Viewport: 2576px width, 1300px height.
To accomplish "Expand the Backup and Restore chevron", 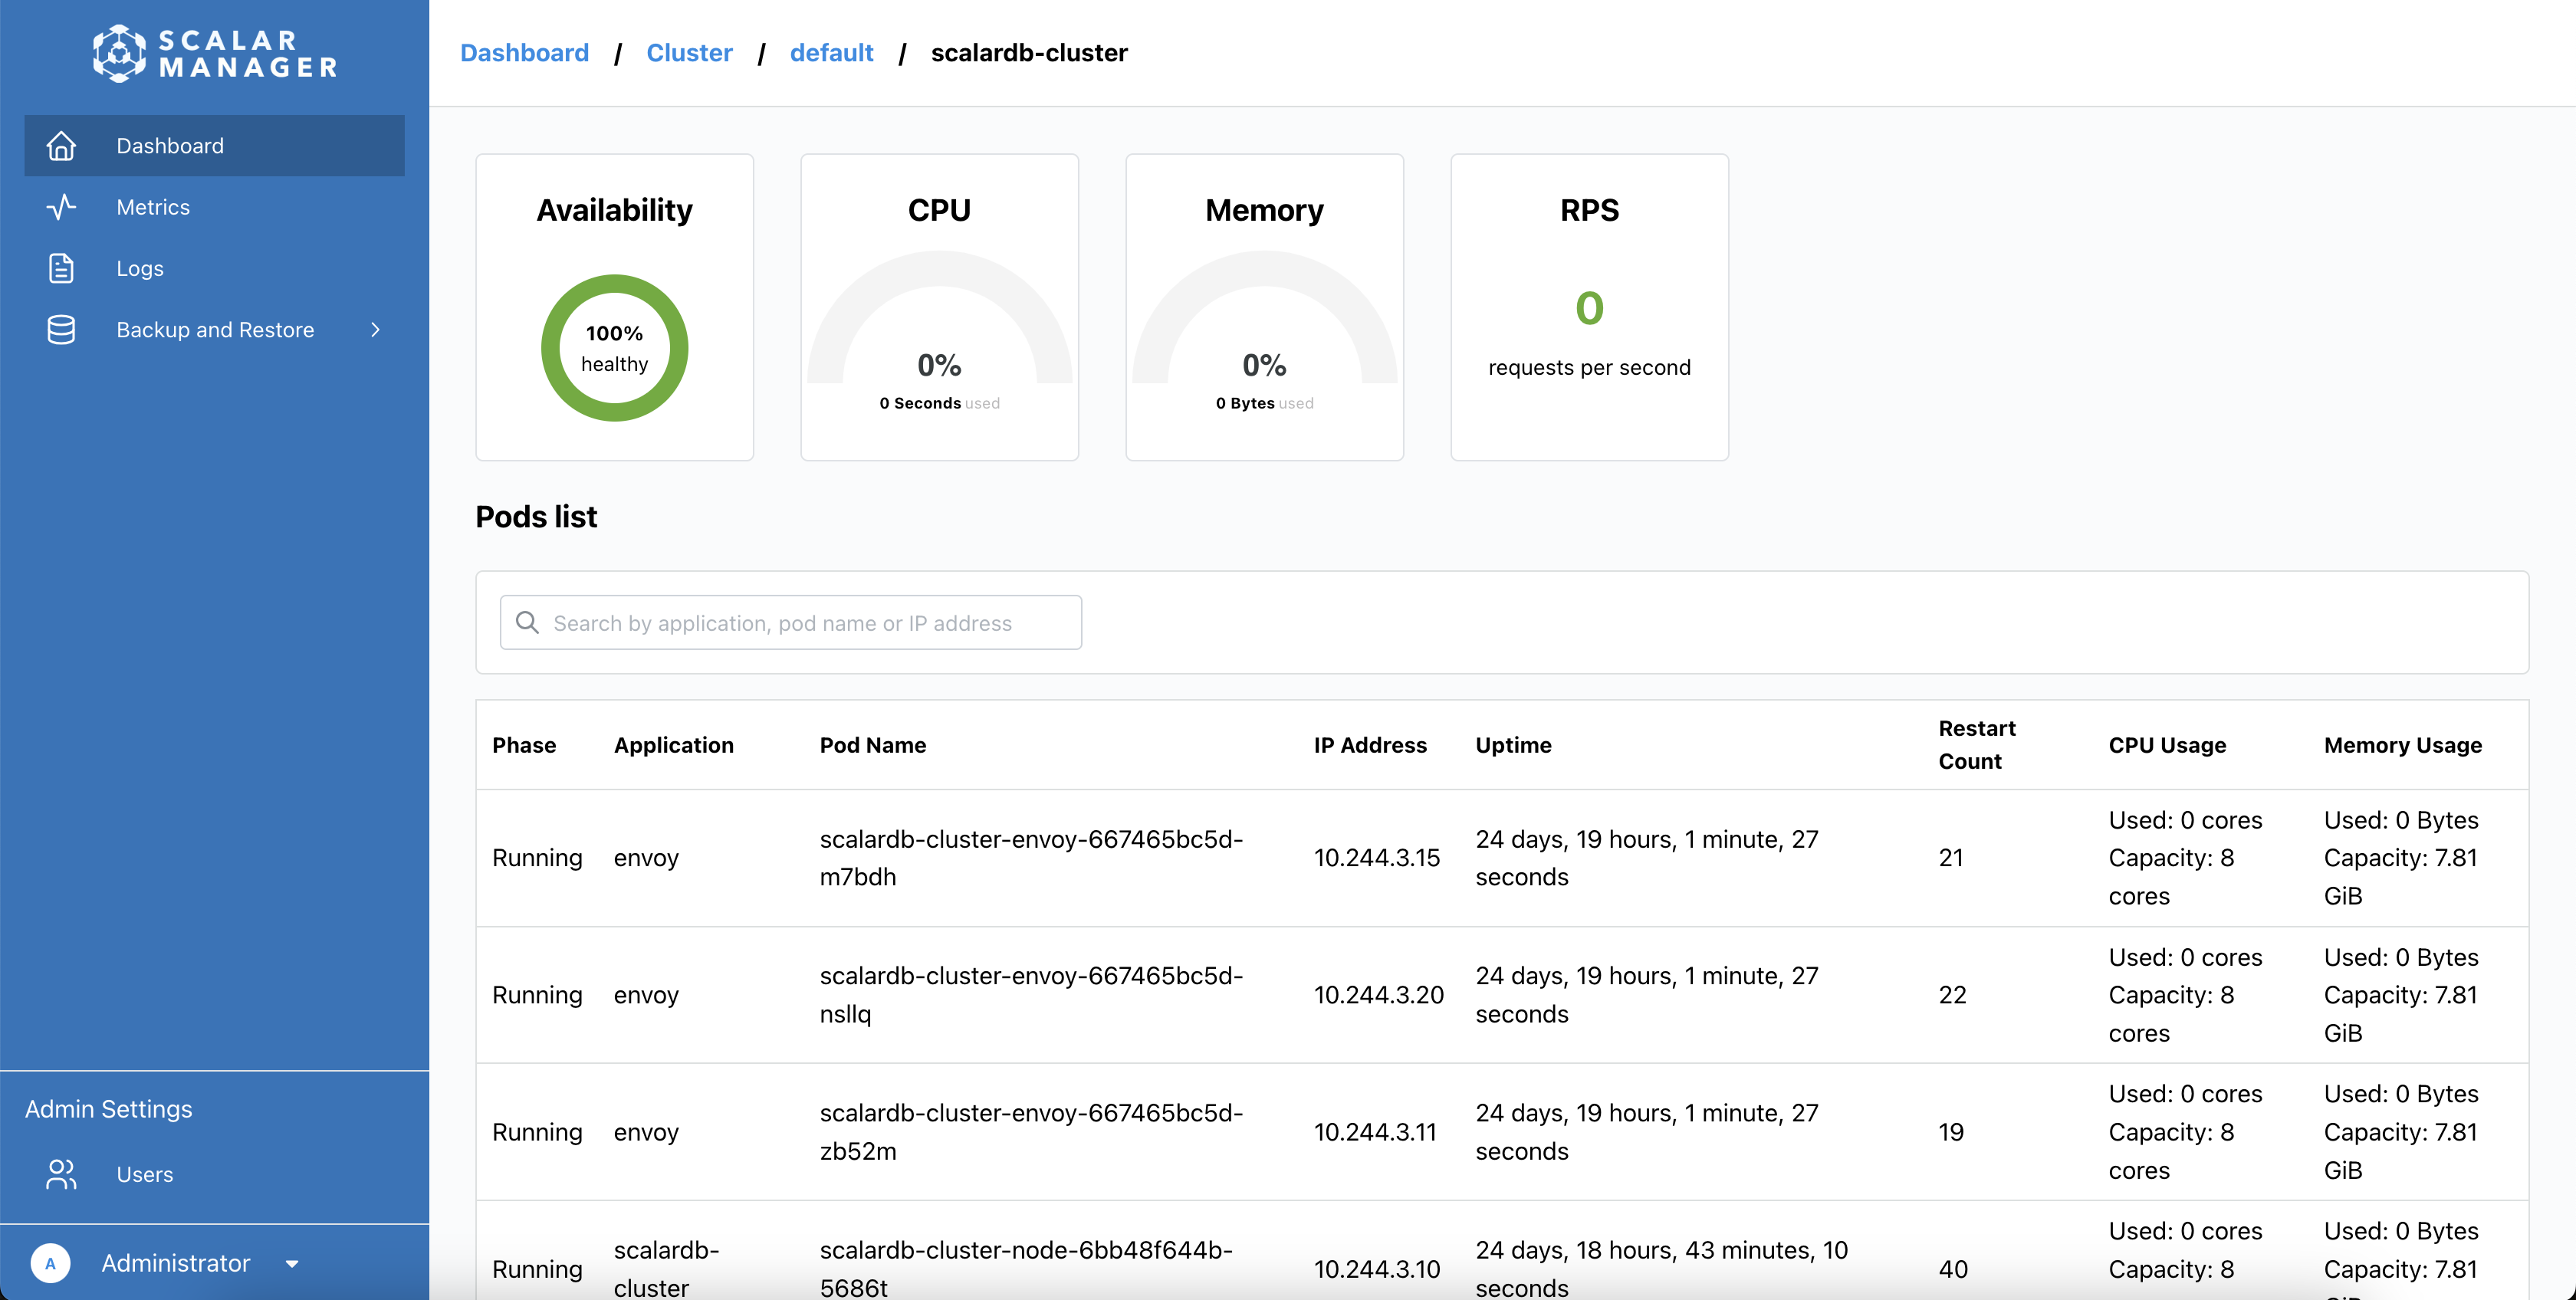I will 375,330.
